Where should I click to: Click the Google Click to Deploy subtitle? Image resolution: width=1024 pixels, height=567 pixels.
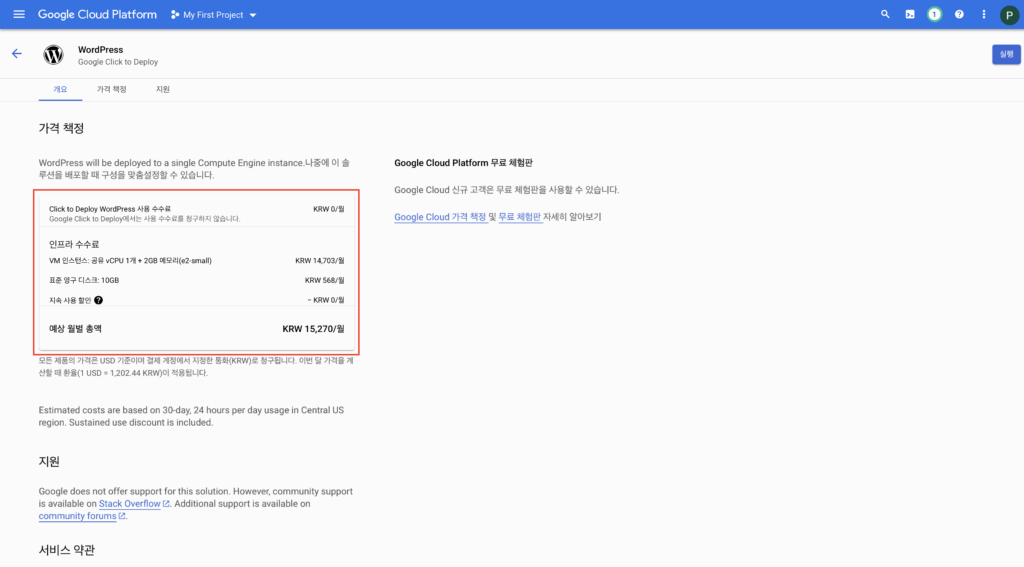click(118, 62)
